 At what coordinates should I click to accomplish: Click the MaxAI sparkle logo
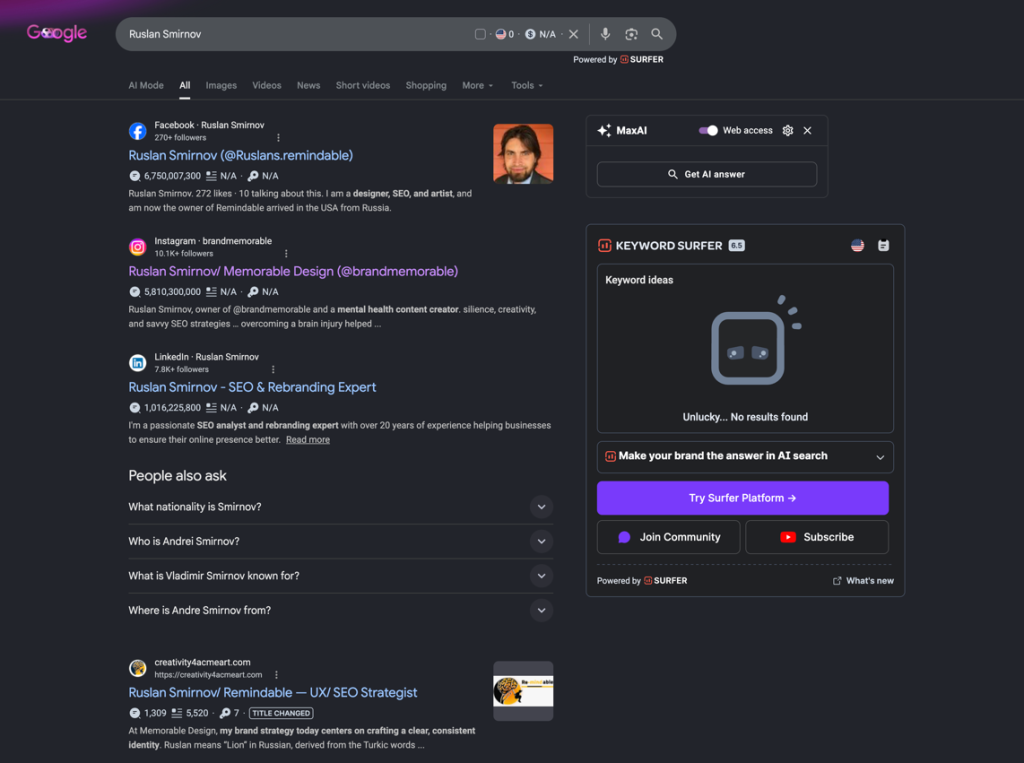604,131
